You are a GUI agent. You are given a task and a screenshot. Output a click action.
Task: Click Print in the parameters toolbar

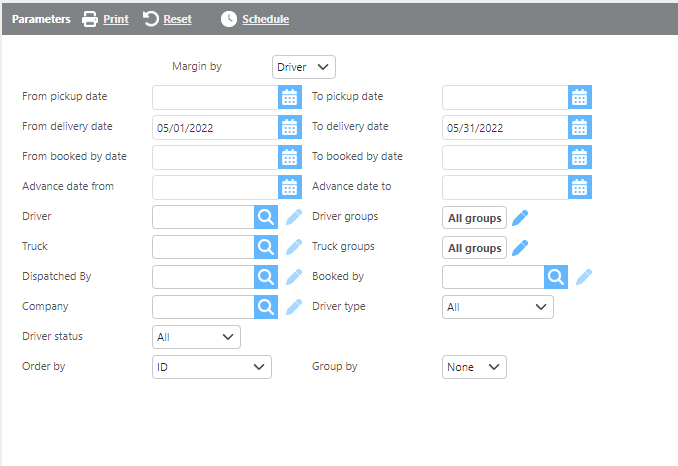[105, 19]
